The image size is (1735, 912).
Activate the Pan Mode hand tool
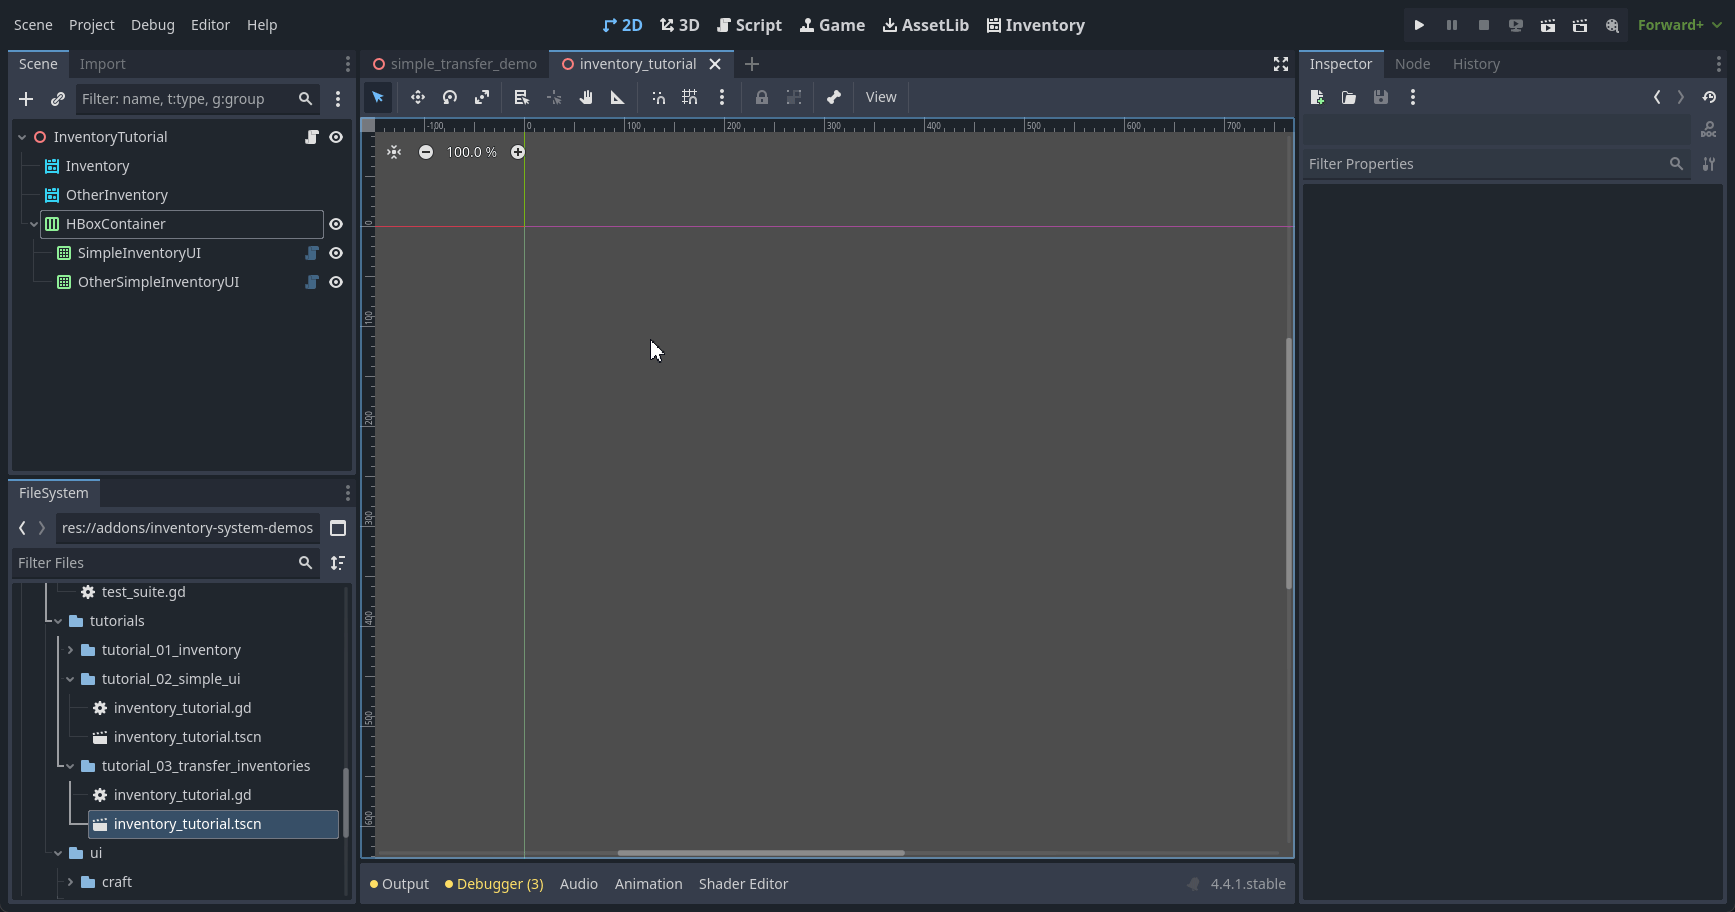click(586, 97)
